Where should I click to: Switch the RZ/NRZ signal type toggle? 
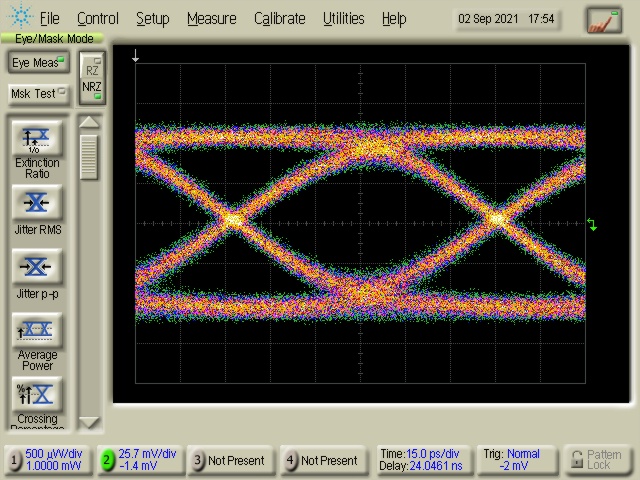(x=91, y=78)
